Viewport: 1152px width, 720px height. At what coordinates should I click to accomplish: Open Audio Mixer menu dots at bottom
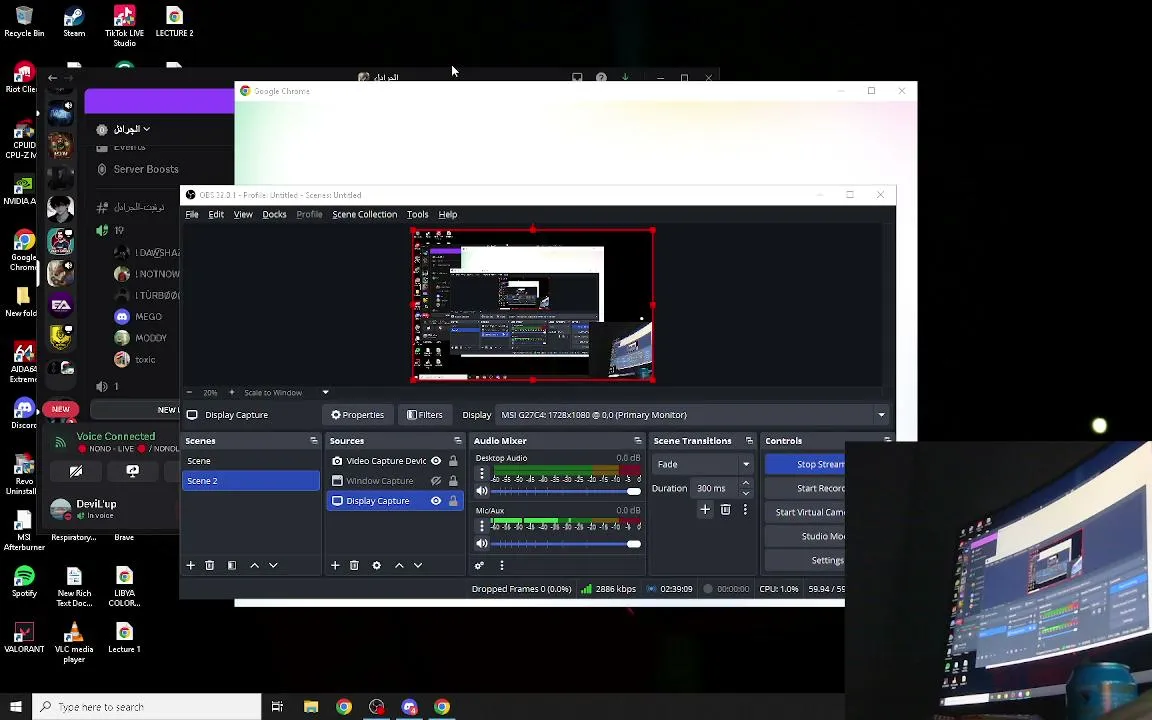(502, 565)
